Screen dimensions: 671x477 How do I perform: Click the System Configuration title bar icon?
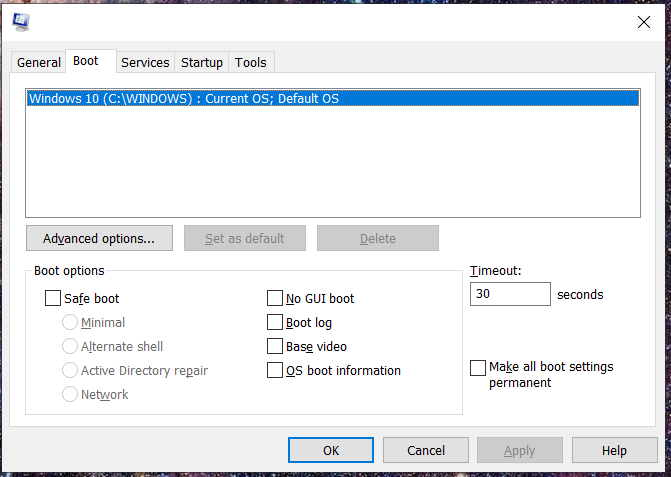(21, 22)
